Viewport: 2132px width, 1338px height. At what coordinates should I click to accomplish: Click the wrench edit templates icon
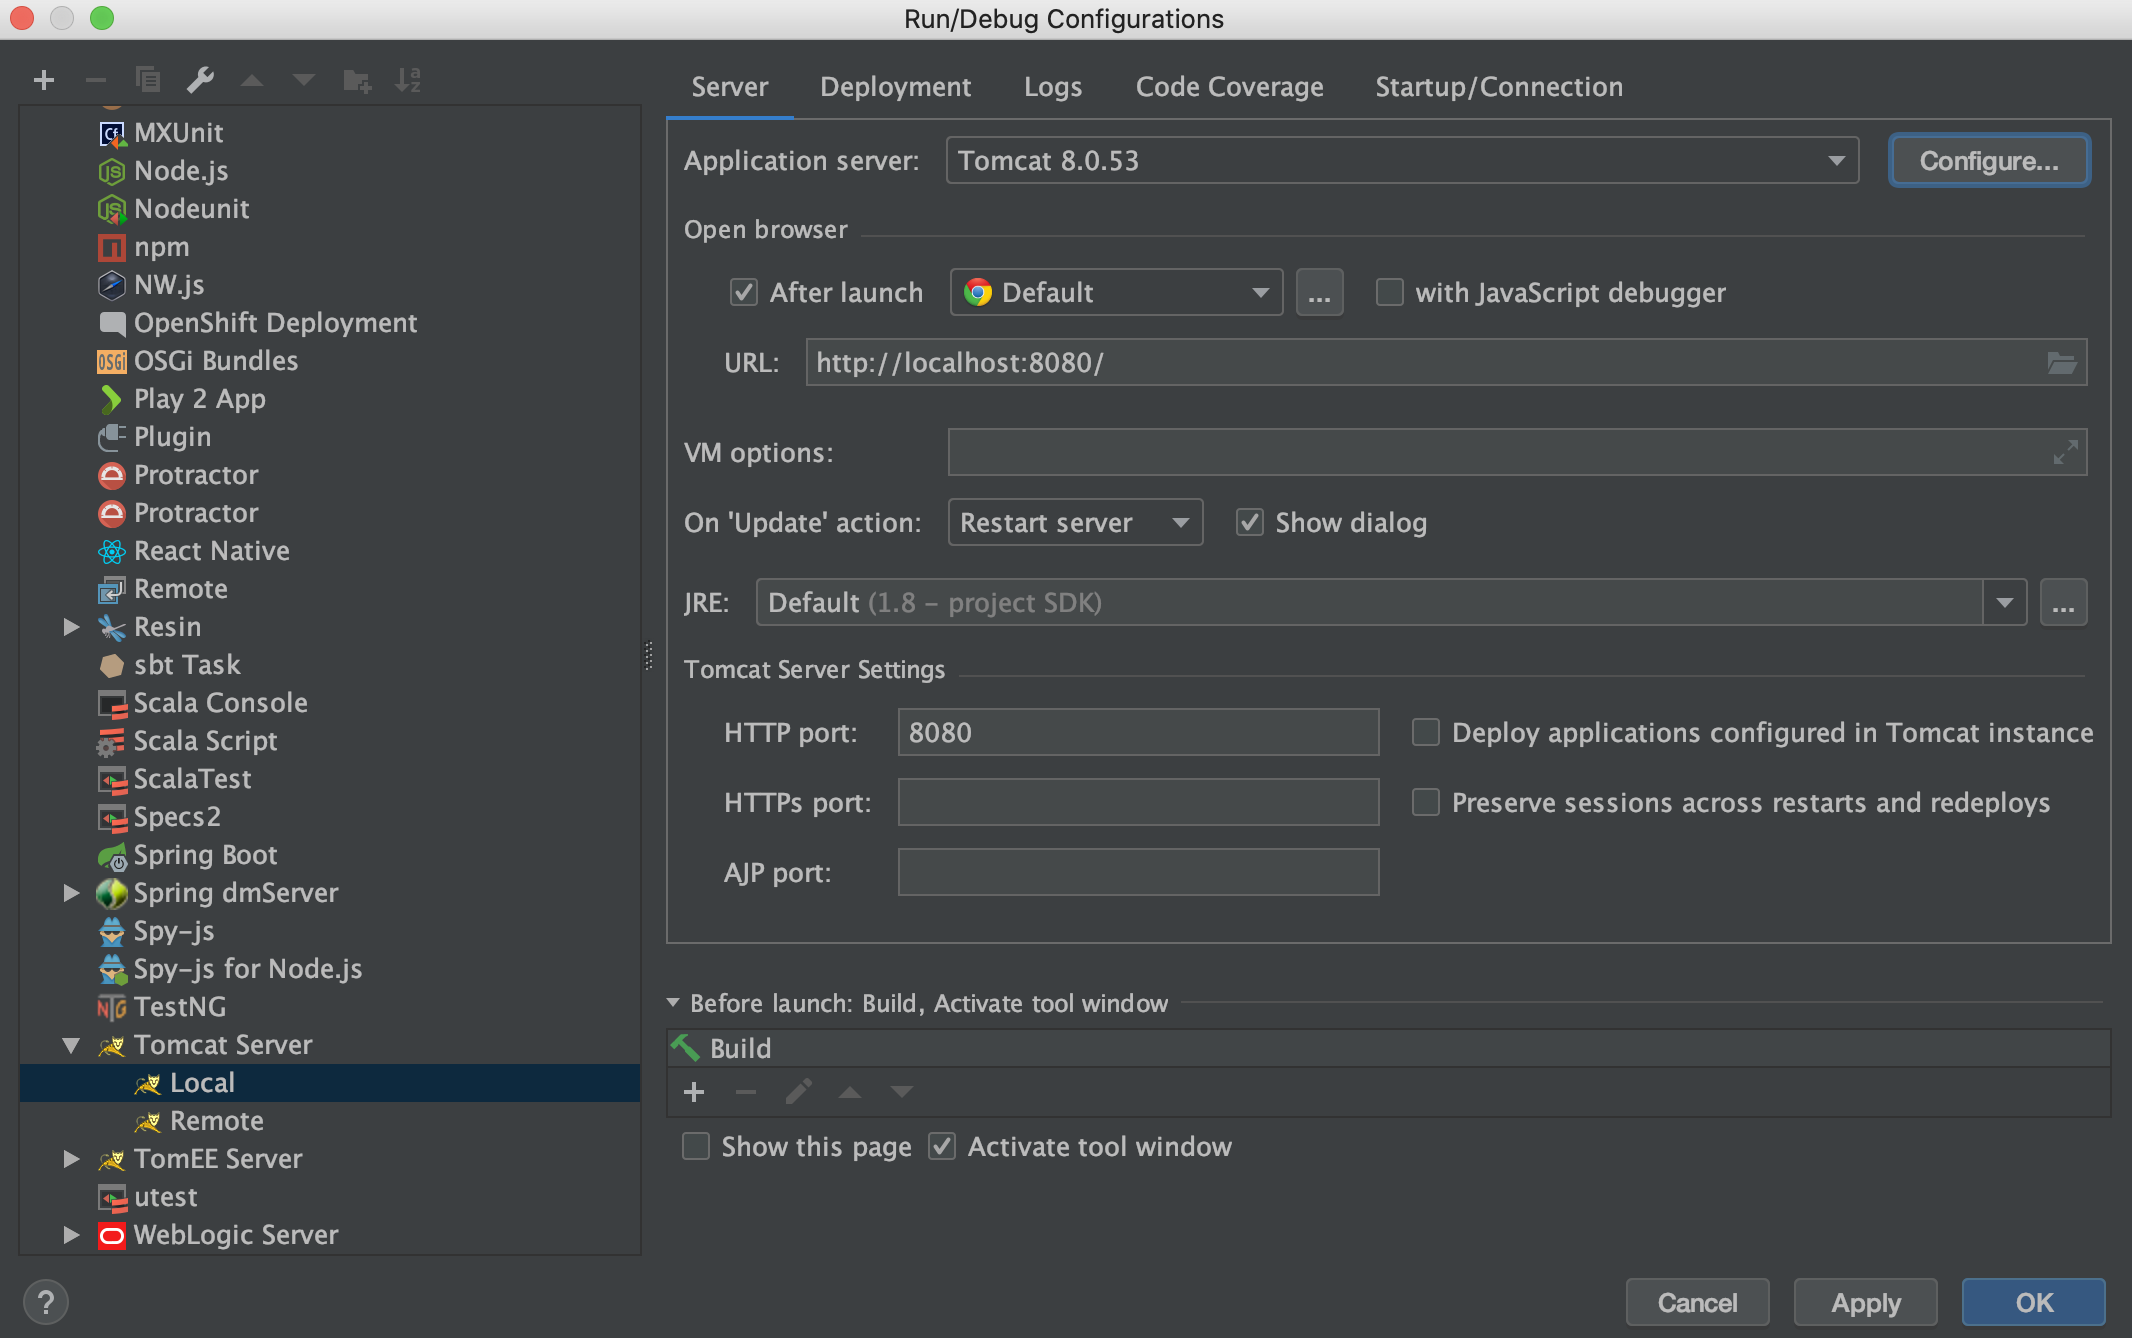pos(200,80)
